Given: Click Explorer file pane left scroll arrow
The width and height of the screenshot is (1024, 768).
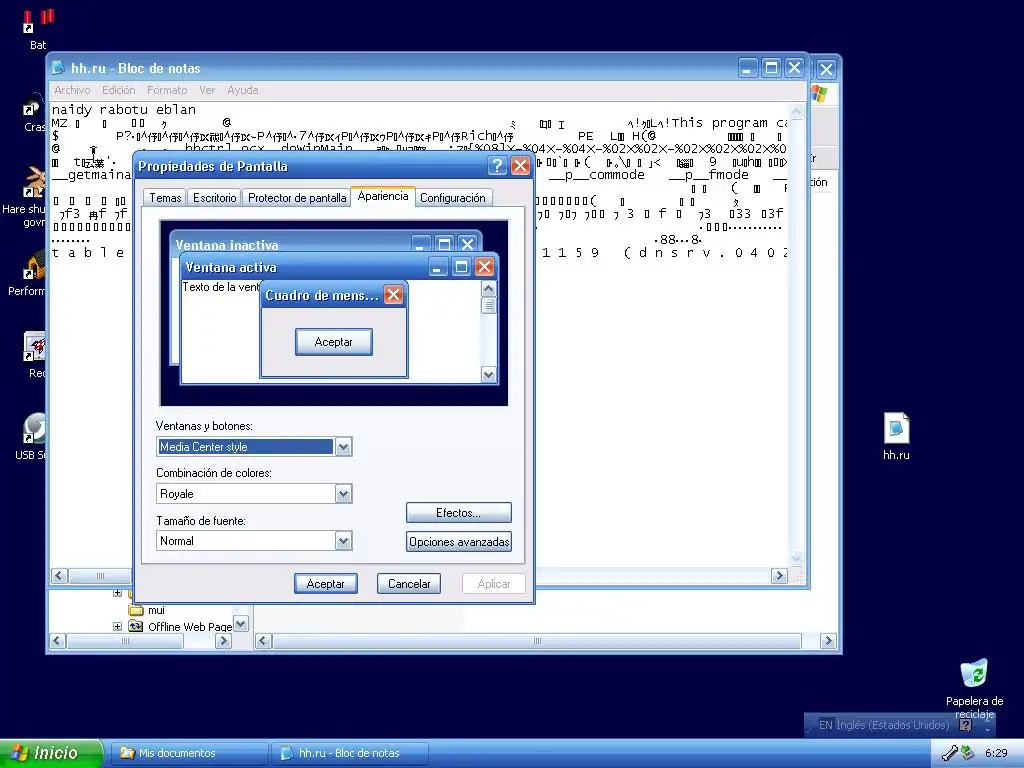Looking at the screenshot, I should [x=263, y=641].
